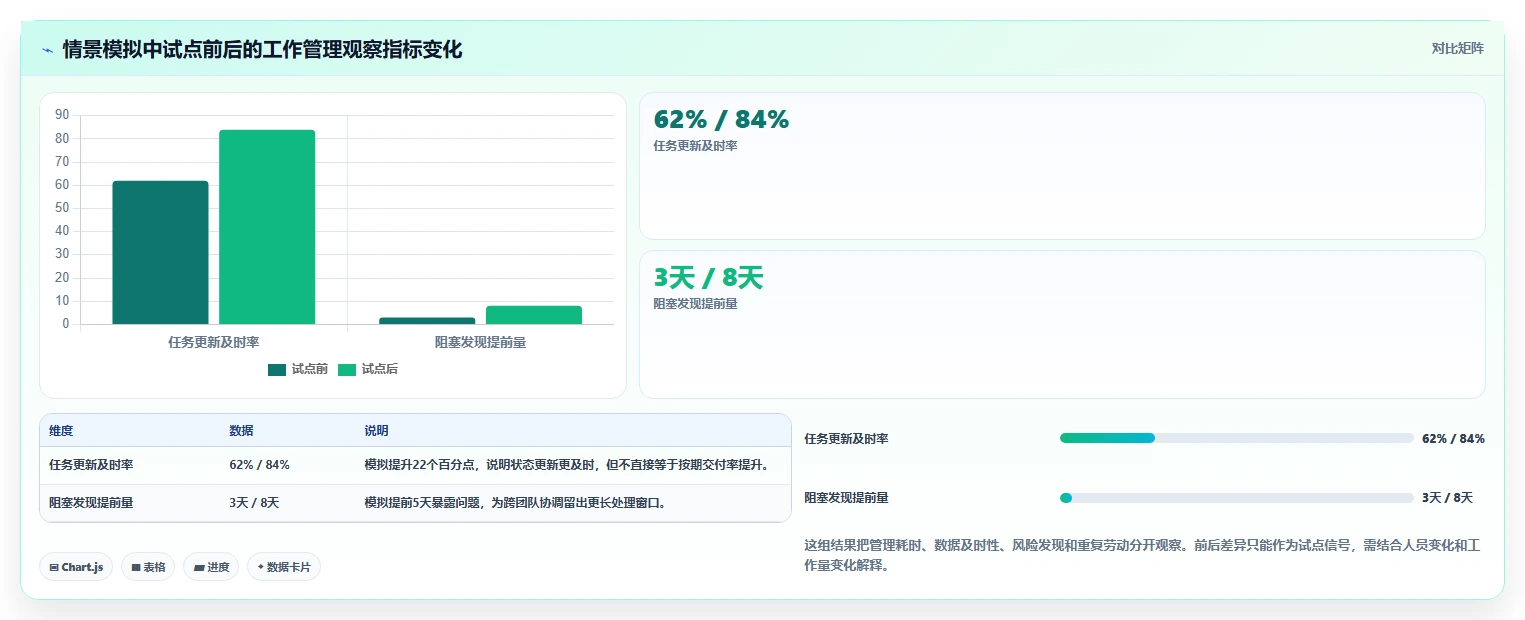Click the explanatory note starting 这组结果
Screen dimensions: 1525x620
tap(1141, 555)
